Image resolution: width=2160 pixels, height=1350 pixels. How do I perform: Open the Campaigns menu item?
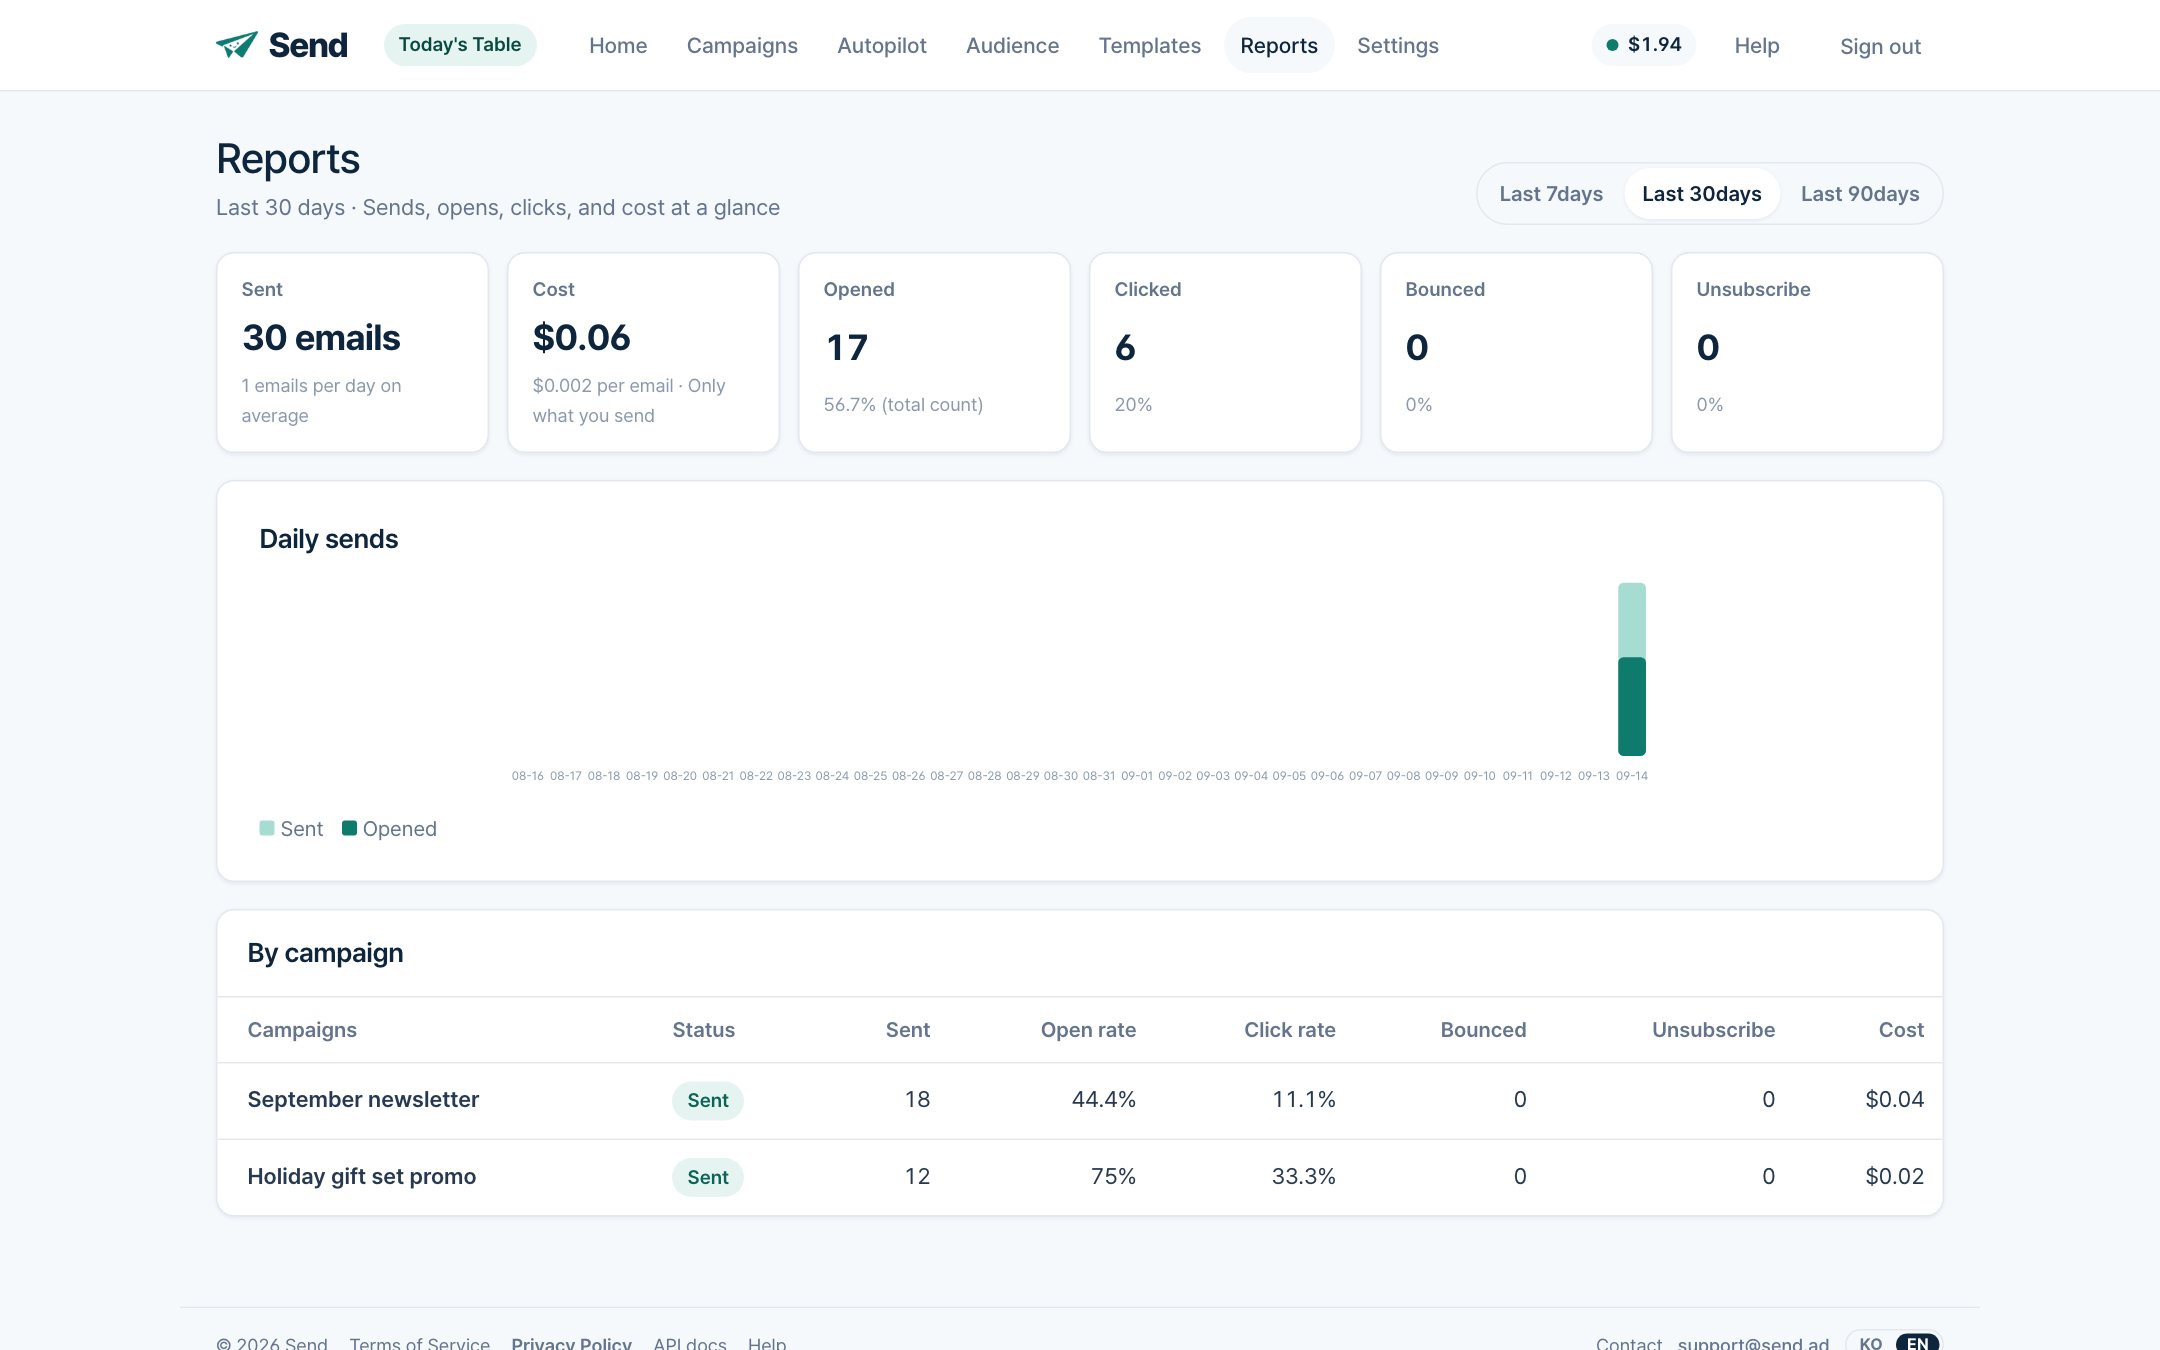[742, 45]
